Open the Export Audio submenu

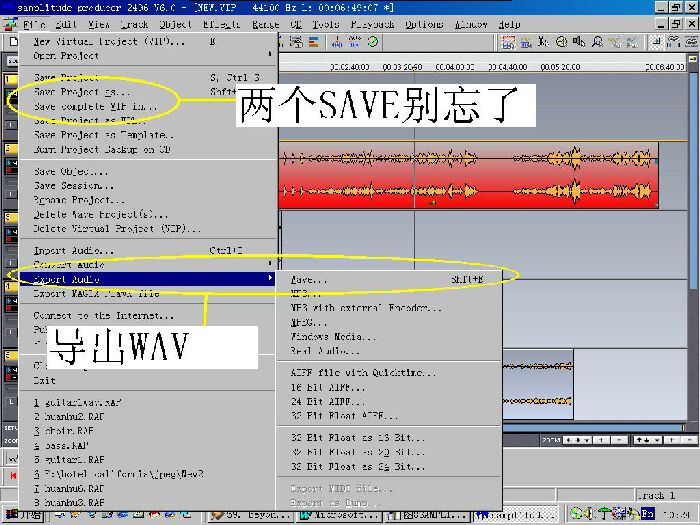coord(147,279)
